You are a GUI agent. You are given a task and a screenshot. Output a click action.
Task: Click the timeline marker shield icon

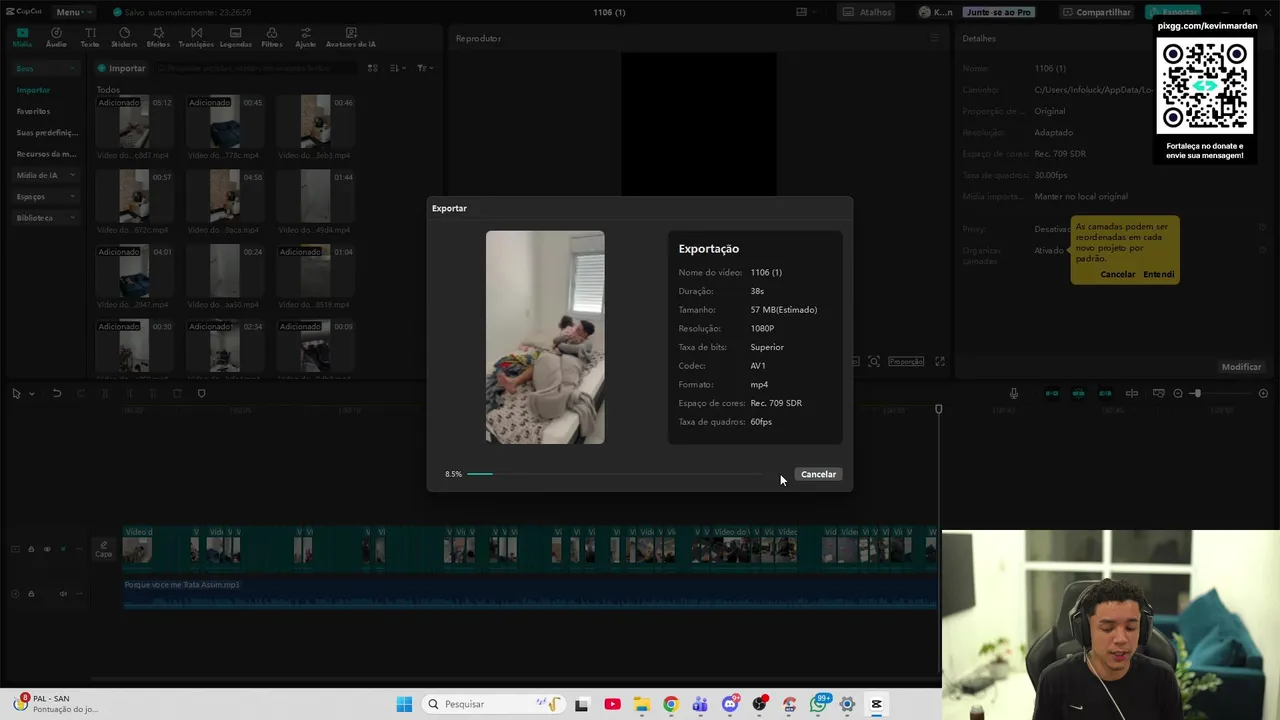201,394
